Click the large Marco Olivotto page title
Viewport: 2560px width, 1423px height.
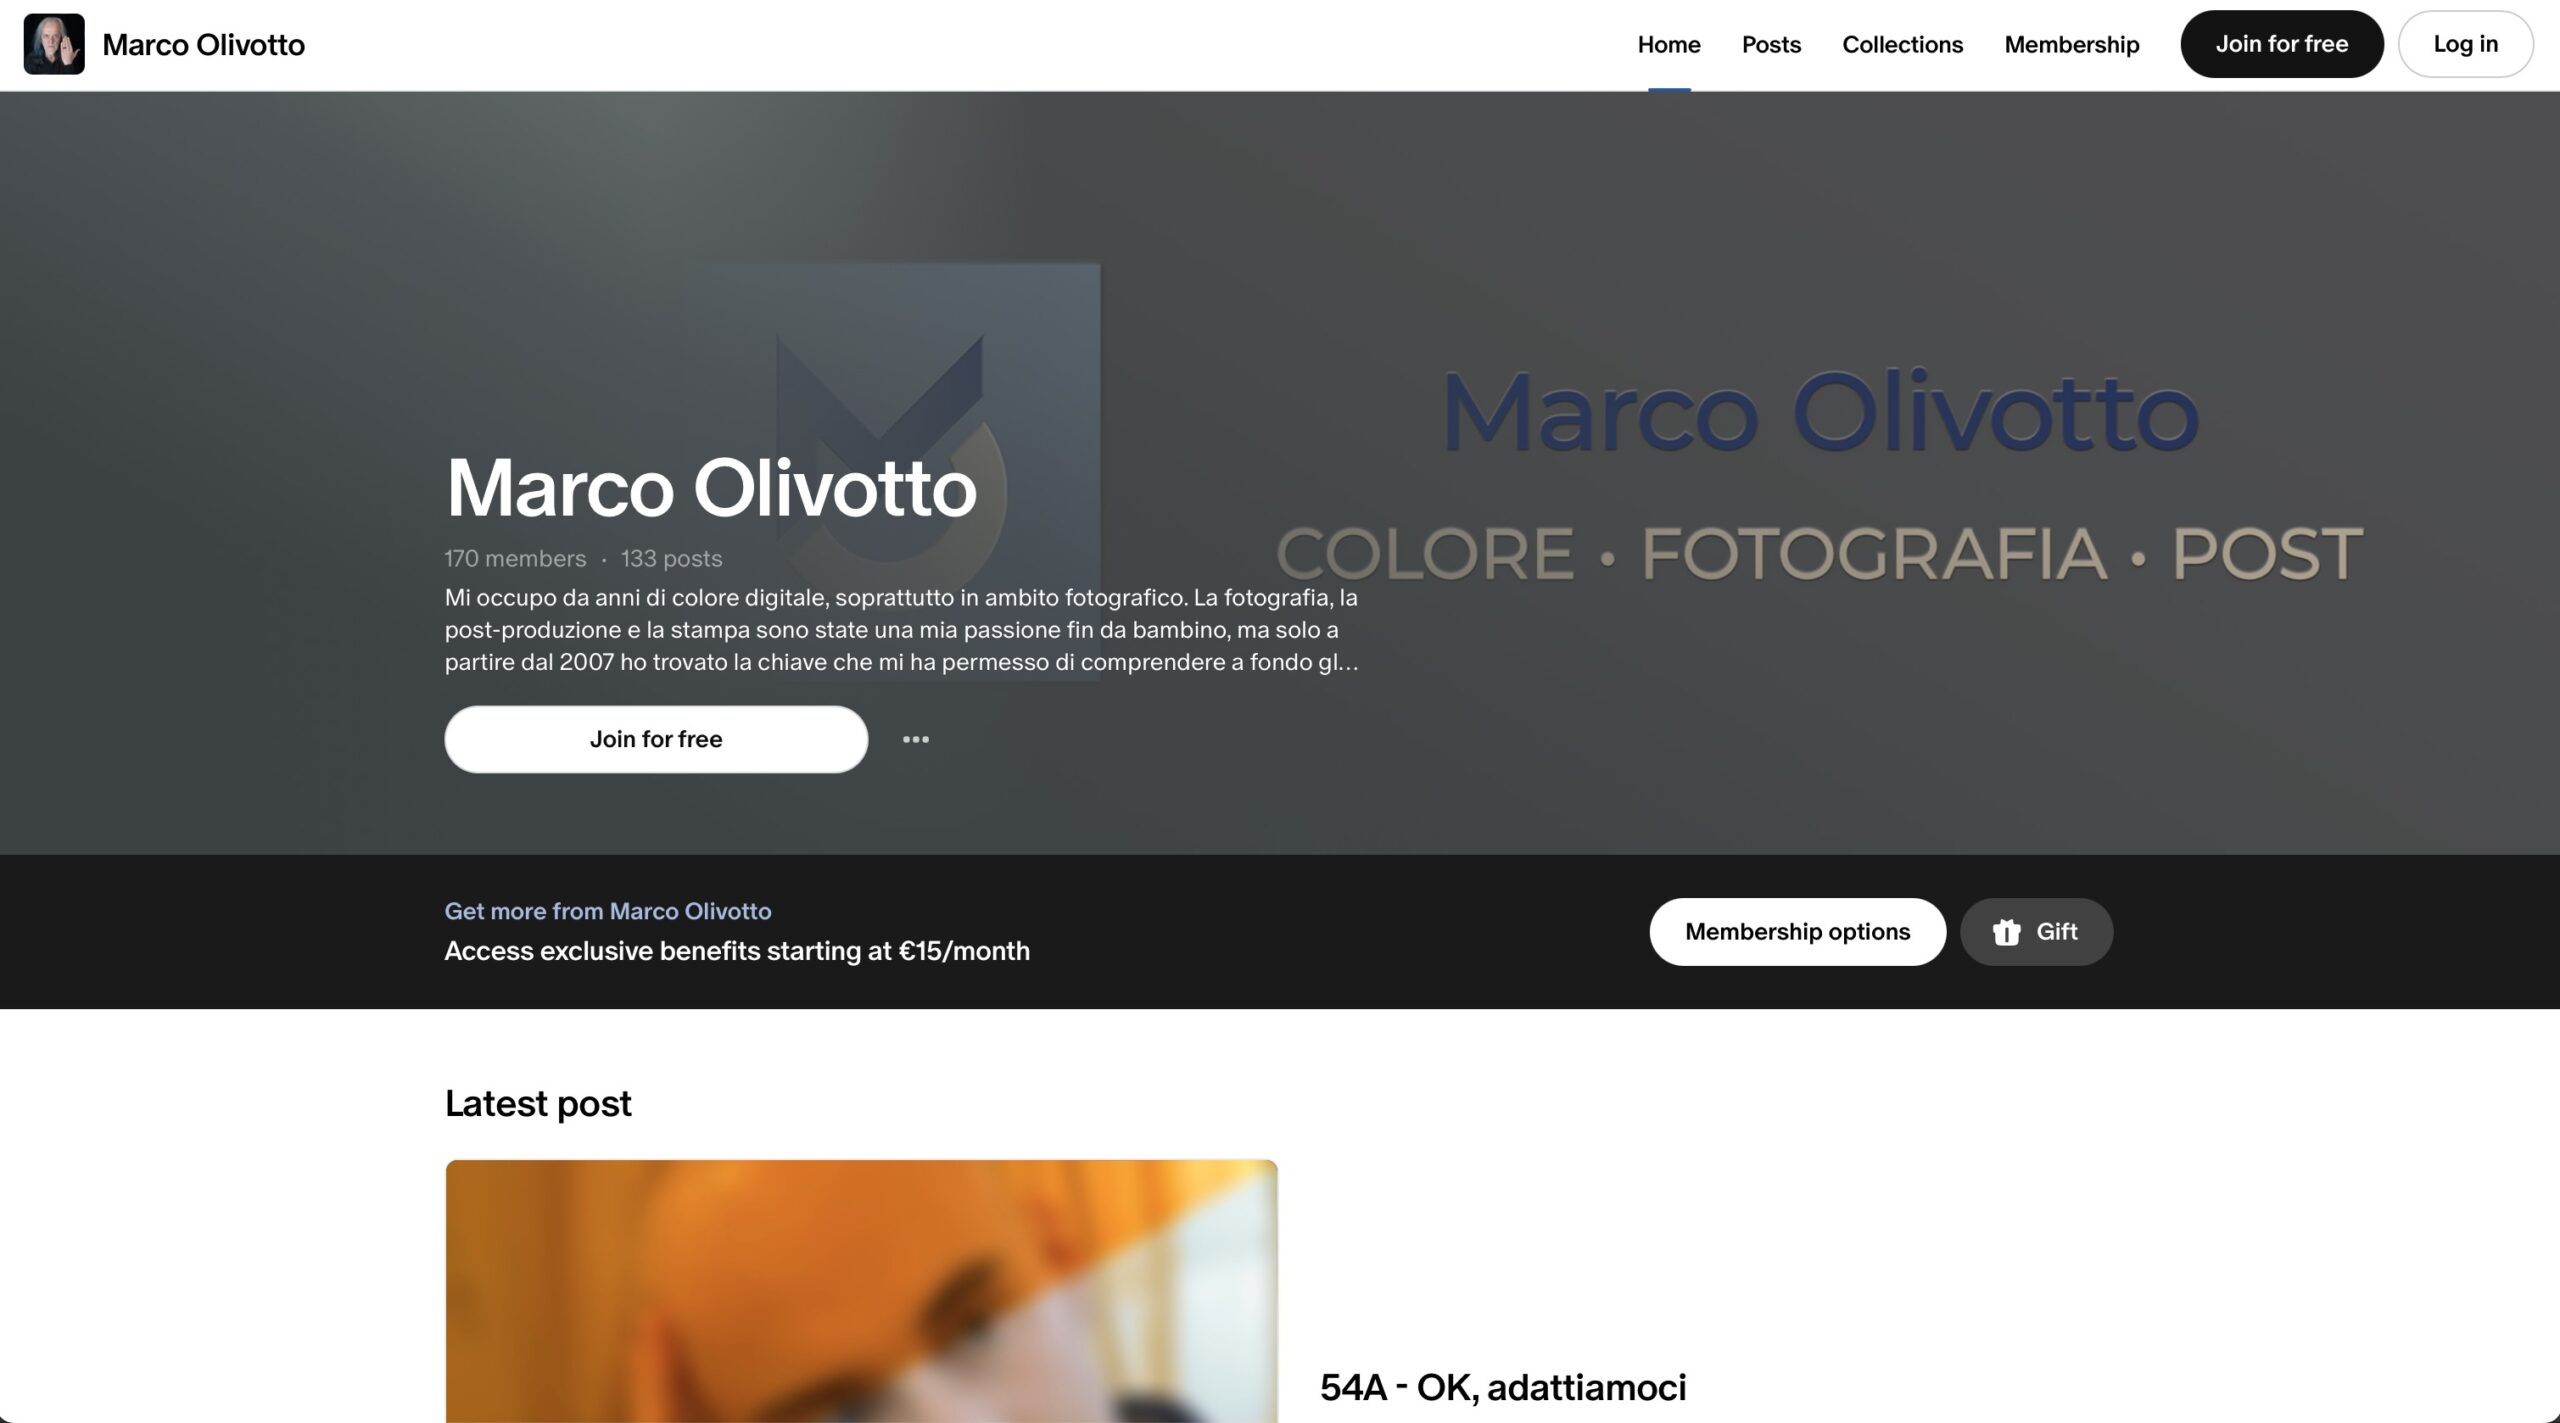711,488
